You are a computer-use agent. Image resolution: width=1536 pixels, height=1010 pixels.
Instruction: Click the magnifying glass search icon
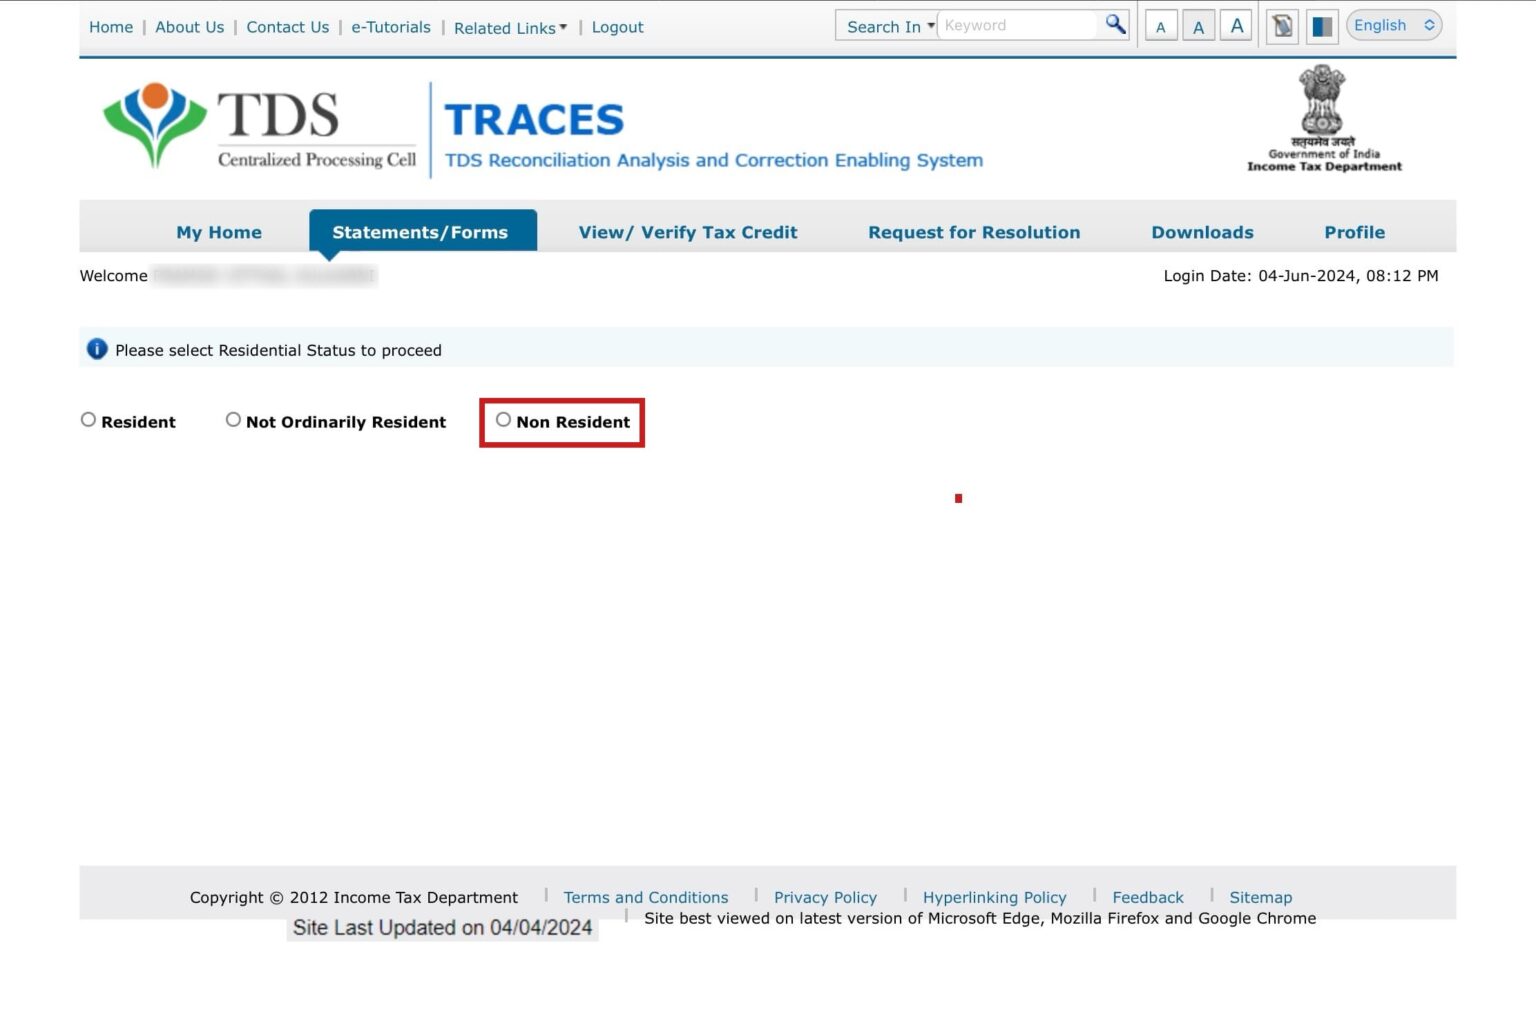click(x=1115, y=25)
